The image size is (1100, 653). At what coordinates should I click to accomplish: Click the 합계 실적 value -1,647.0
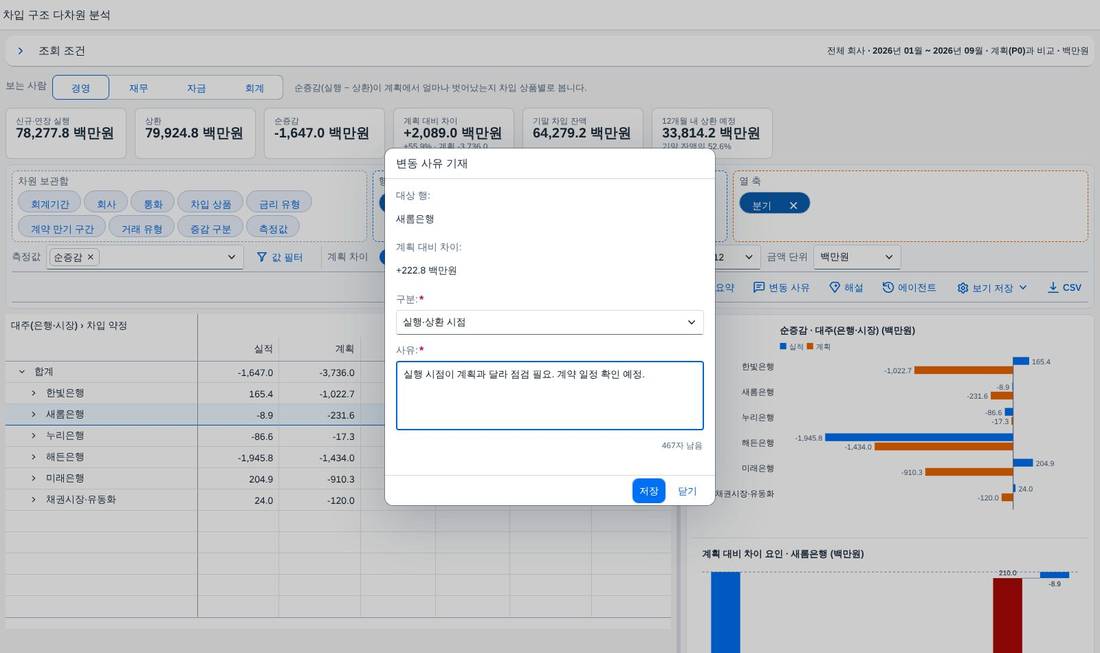tap(255, 372)
